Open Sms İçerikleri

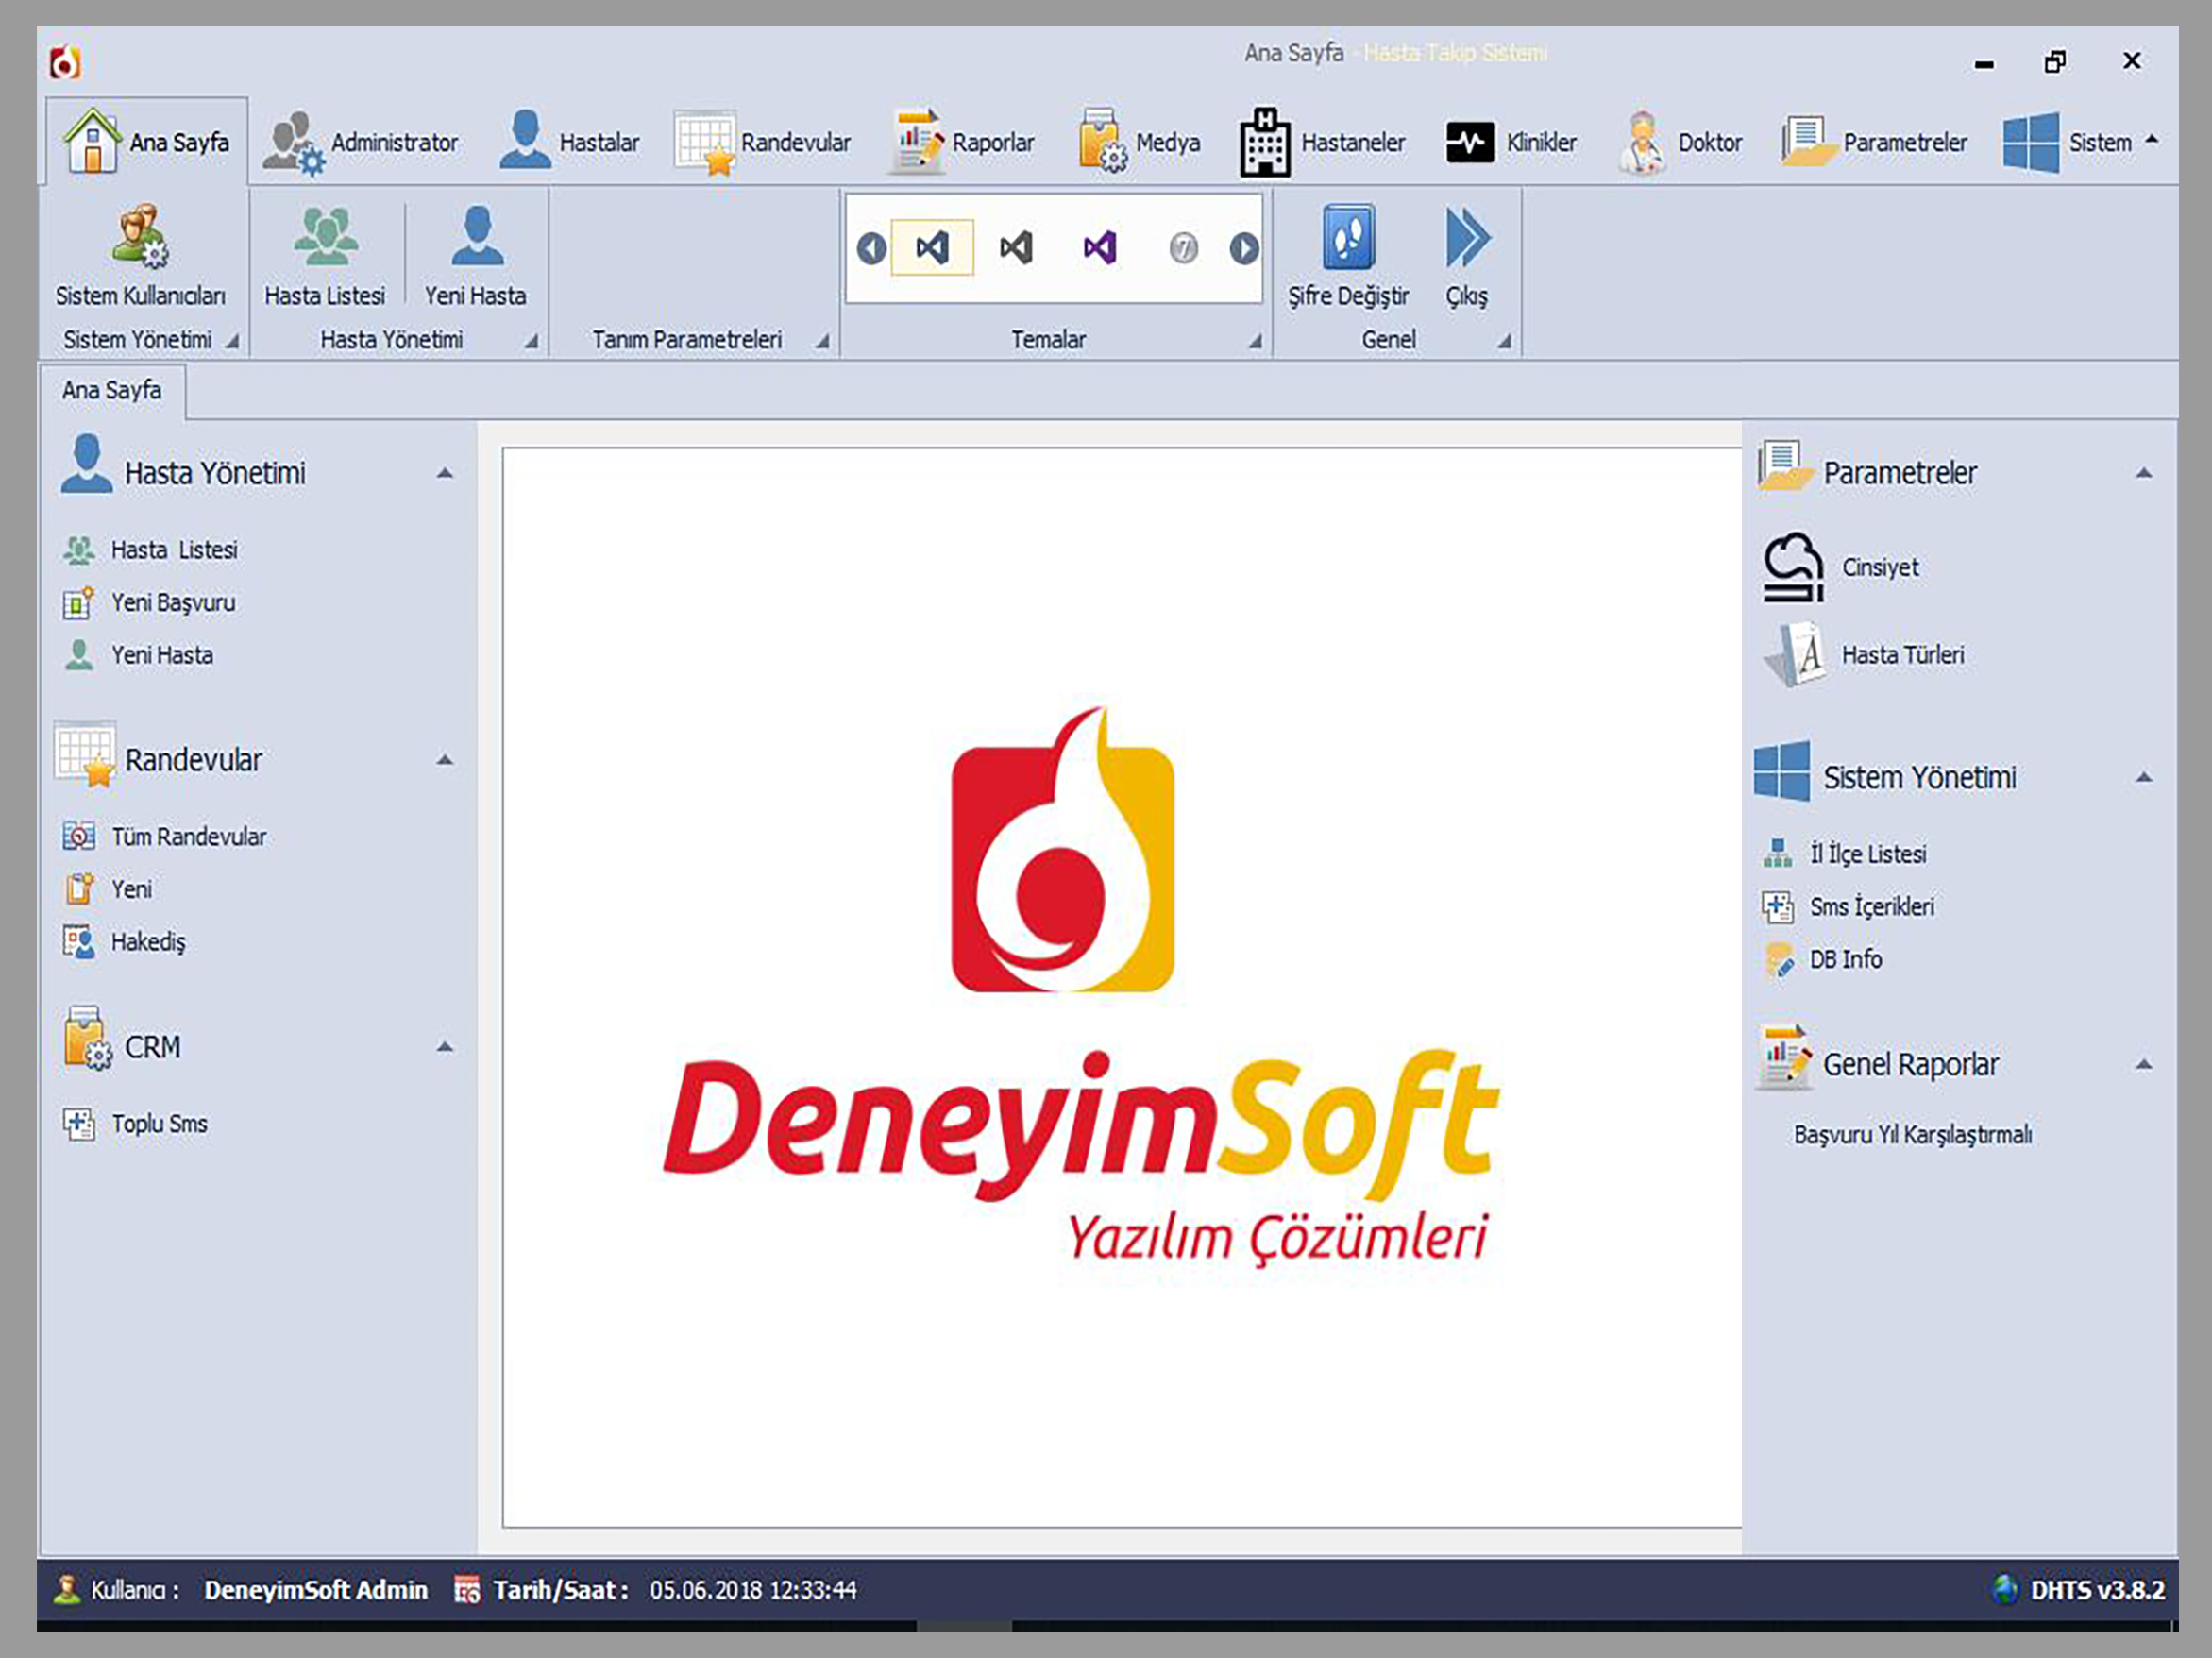[x=1848, y=907]
